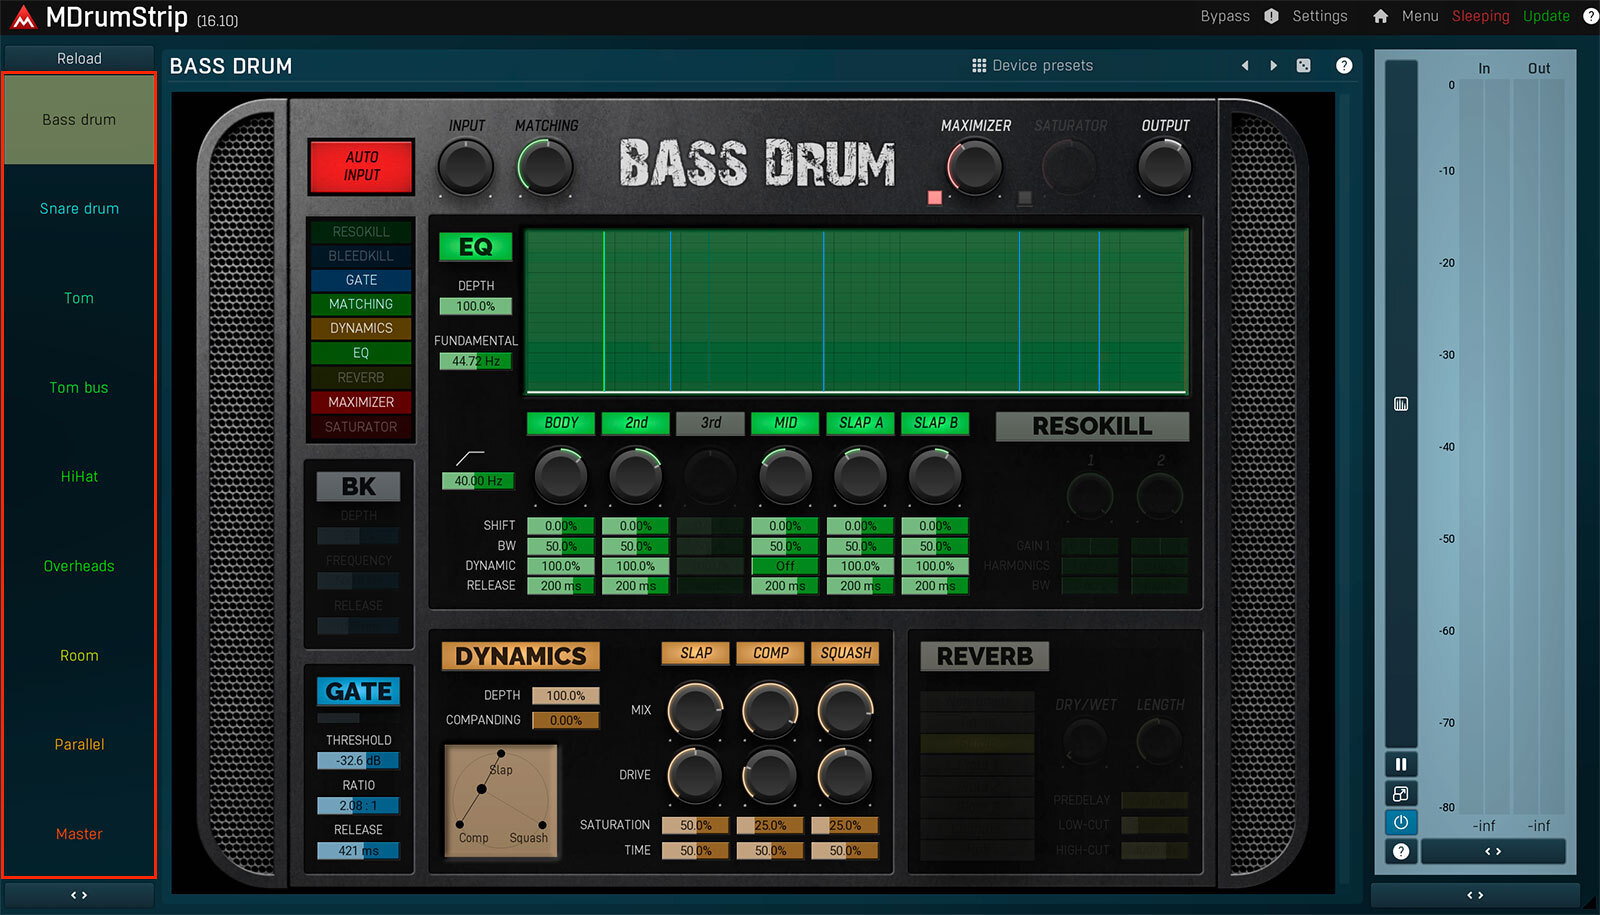This screenshot has width=1600, height=915.
Task: Load the previous device preset arrow
Action: tap(1245, 66)
